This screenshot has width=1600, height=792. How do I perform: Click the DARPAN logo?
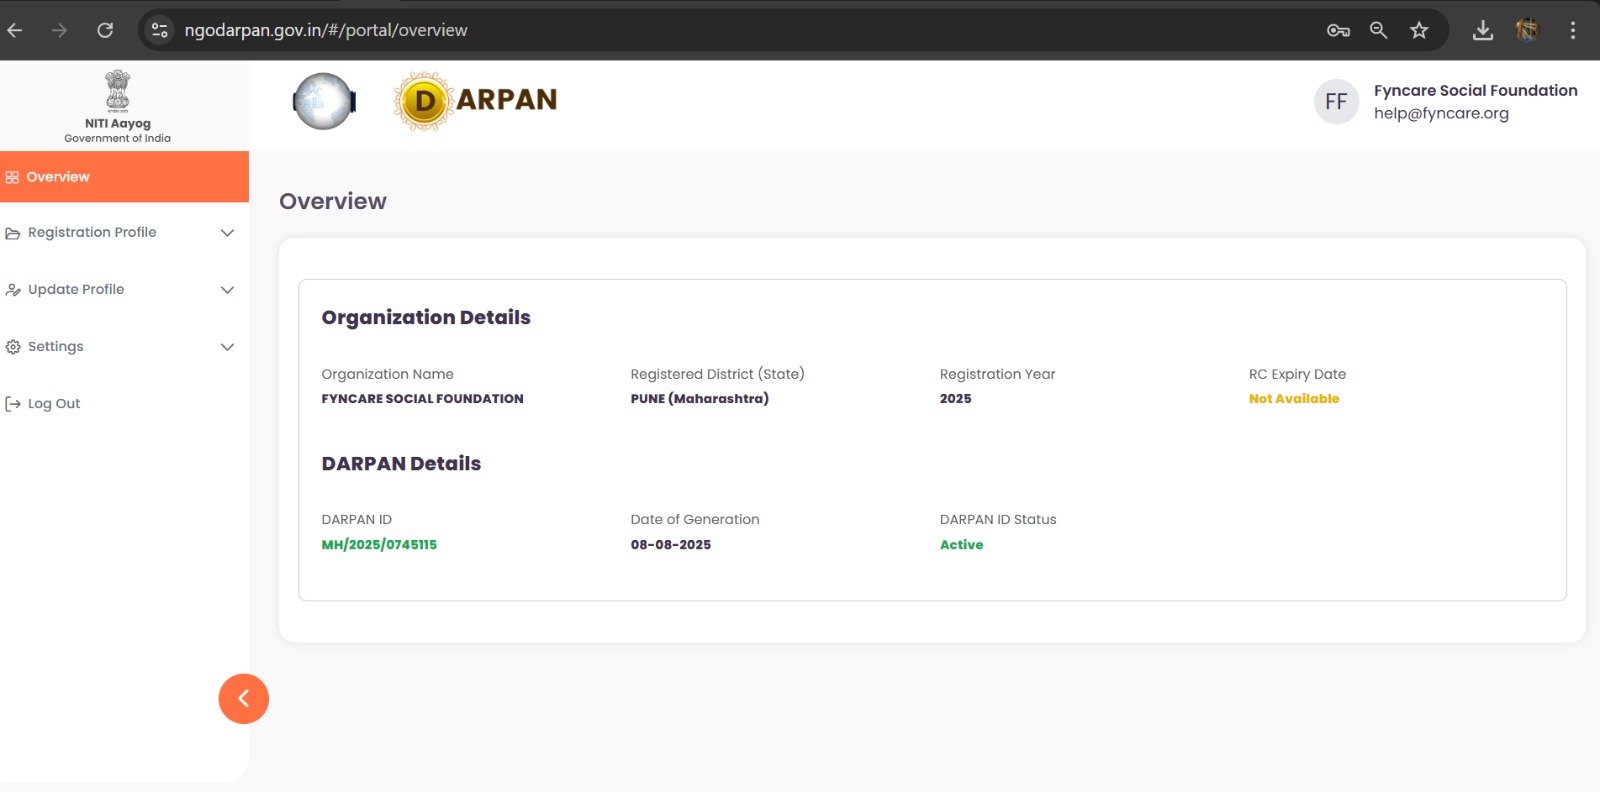475,100
